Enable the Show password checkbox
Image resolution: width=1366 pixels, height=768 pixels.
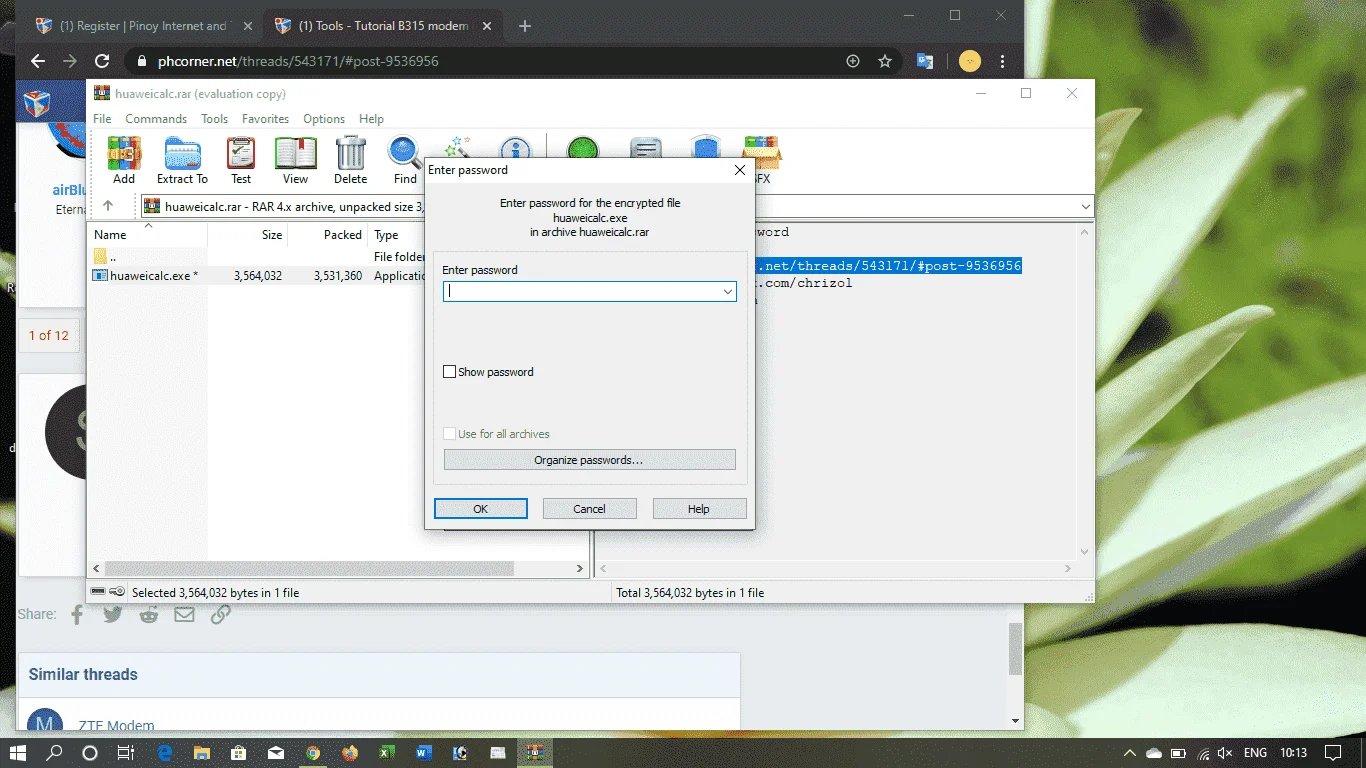[450, 372]
